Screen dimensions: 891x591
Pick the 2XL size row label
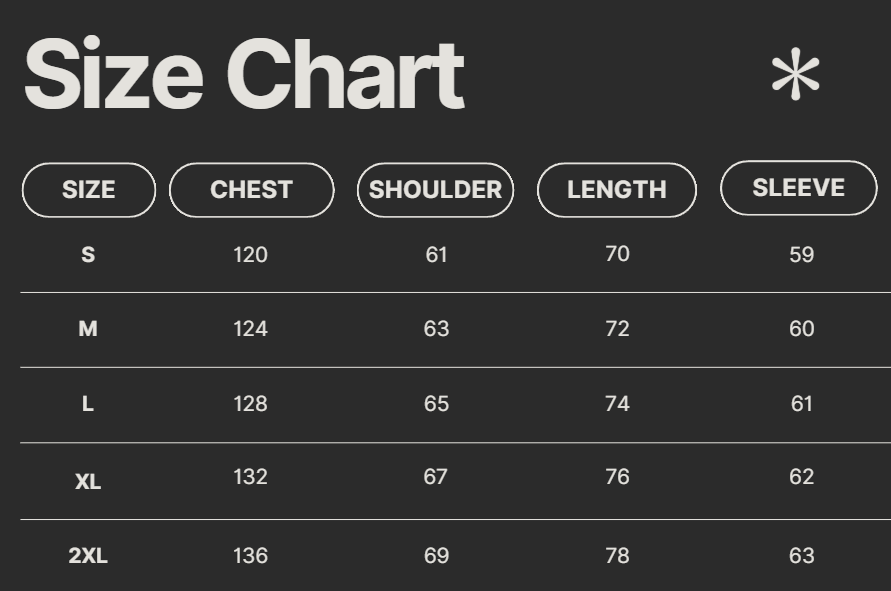[x=88, y=556]
